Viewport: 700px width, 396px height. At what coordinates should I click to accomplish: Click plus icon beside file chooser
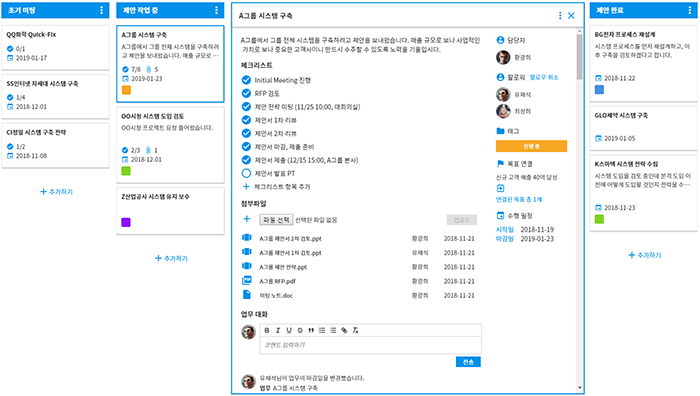coord(246,219)
